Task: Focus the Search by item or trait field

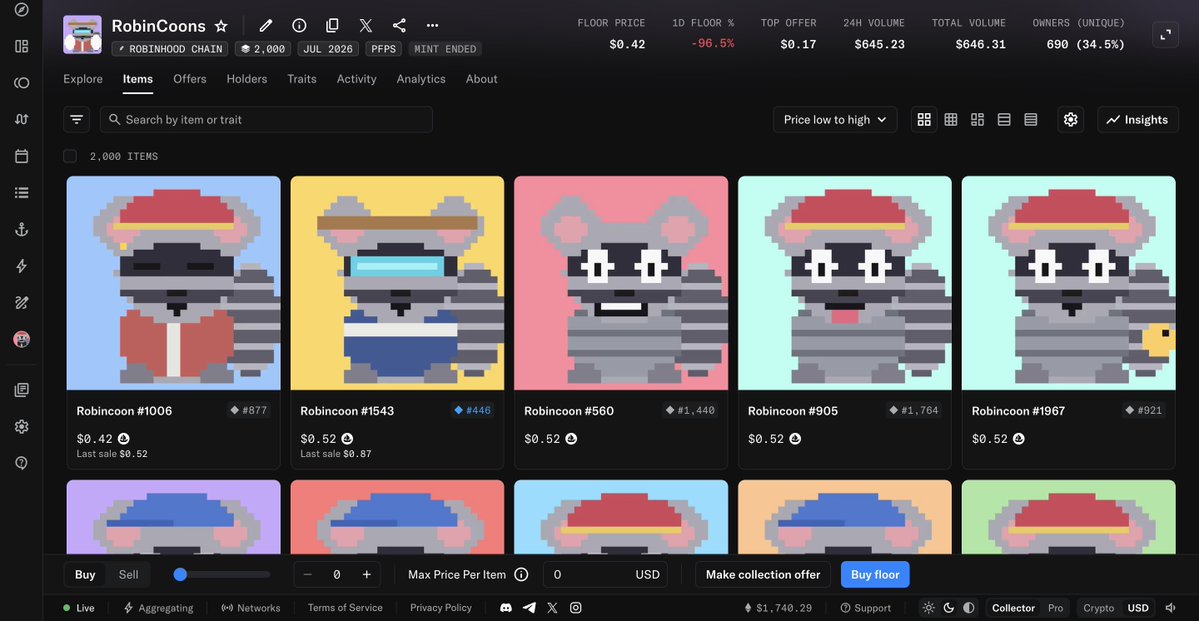Action: click(x=266, y=119)
